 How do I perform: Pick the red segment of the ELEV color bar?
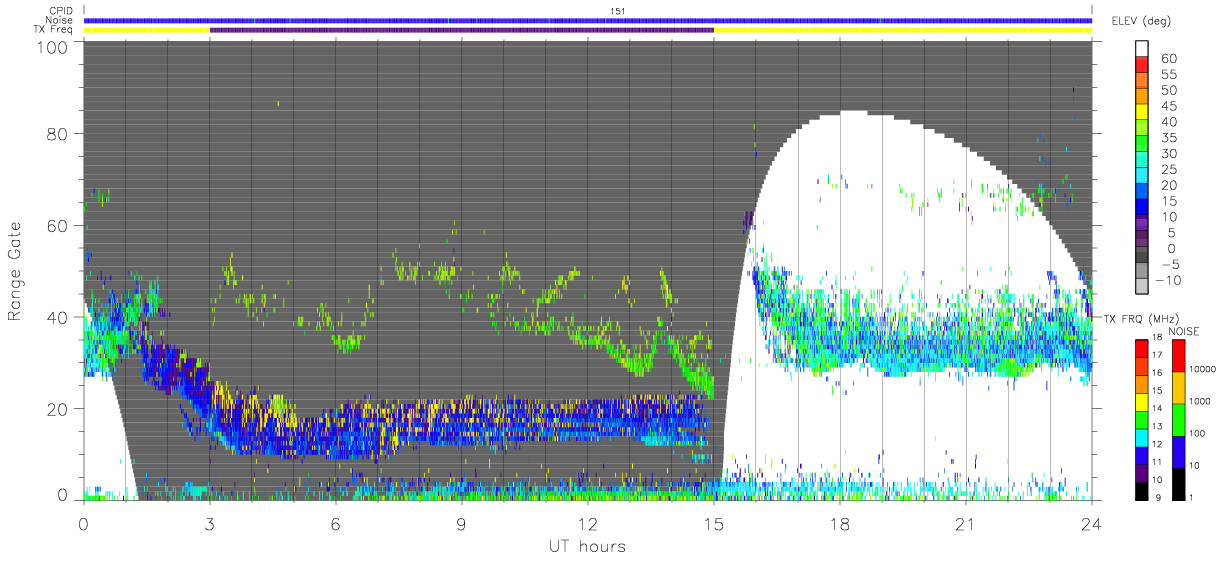pyautogui.click(x=1143, y=66)
